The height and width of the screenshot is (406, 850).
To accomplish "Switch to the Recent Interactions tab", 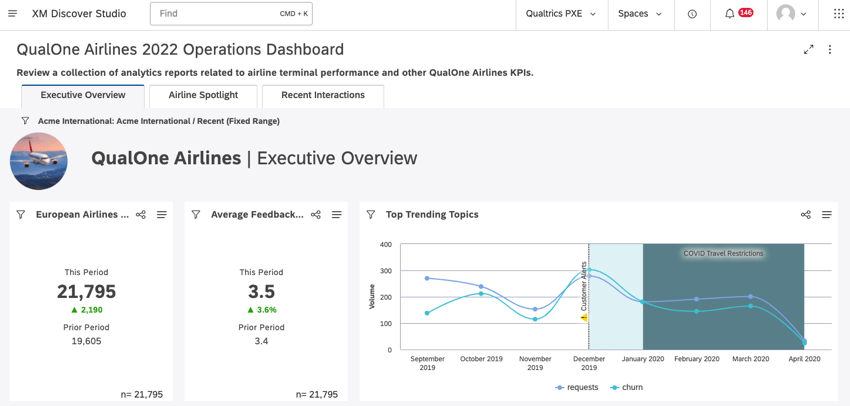I will pyautogui.click(x=322, y=95).
